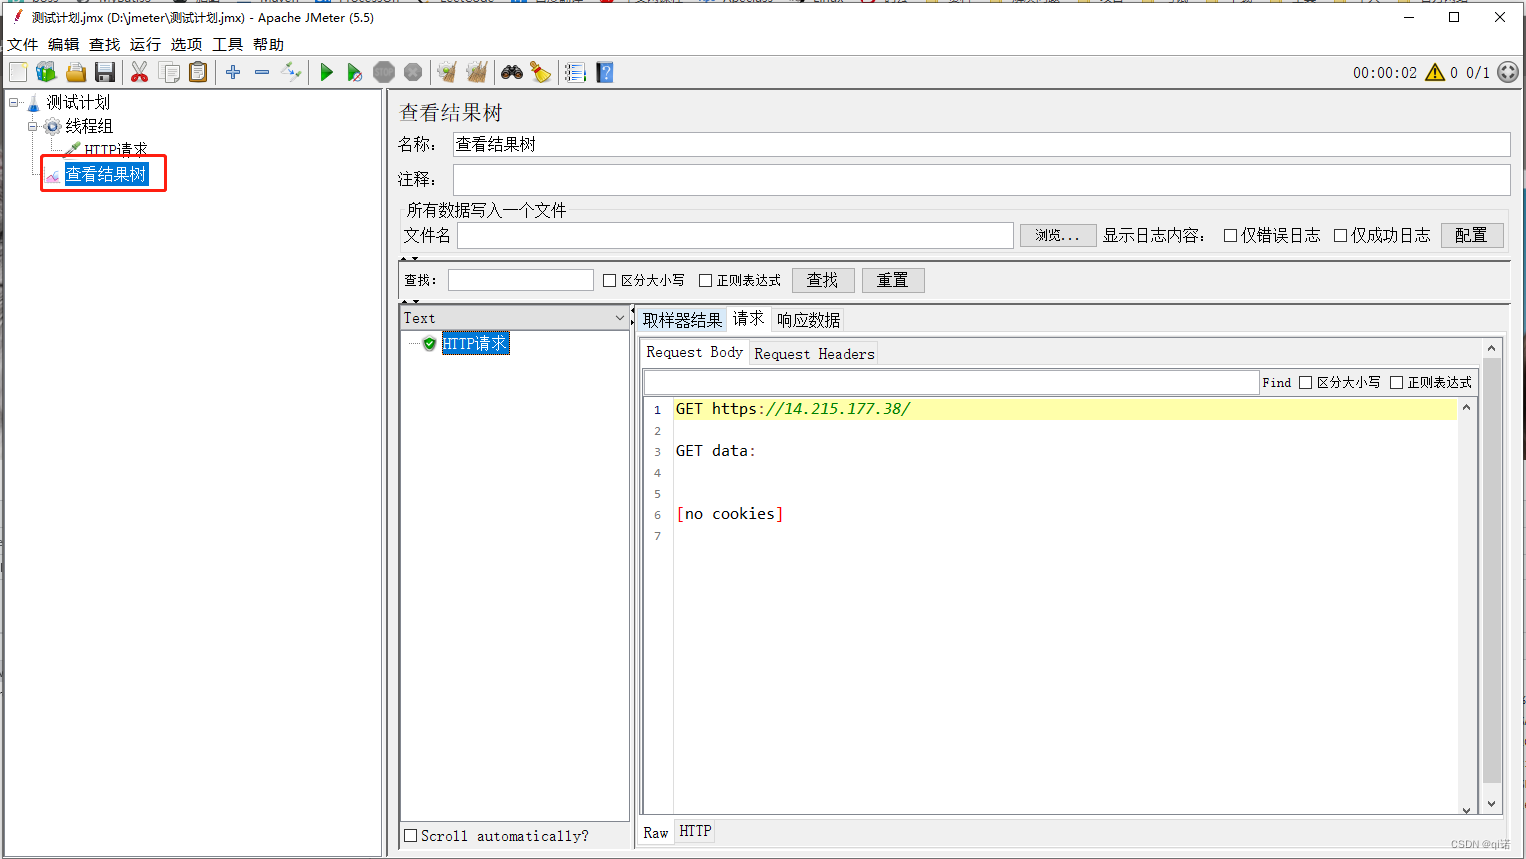Toggle Scroll automatically? checkbox
The width and height of the screenshot is (1526, 859).
point(410,836)
